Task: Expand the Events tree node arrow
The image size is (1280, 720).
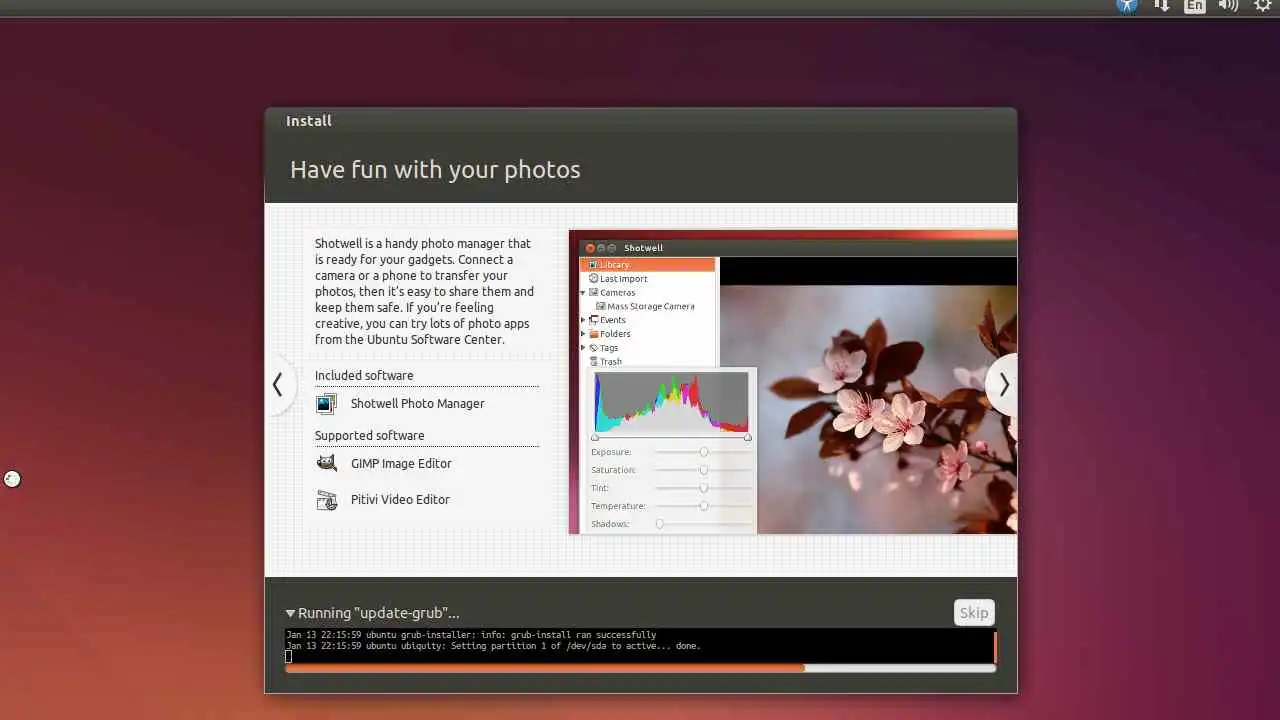Action: 583,320
